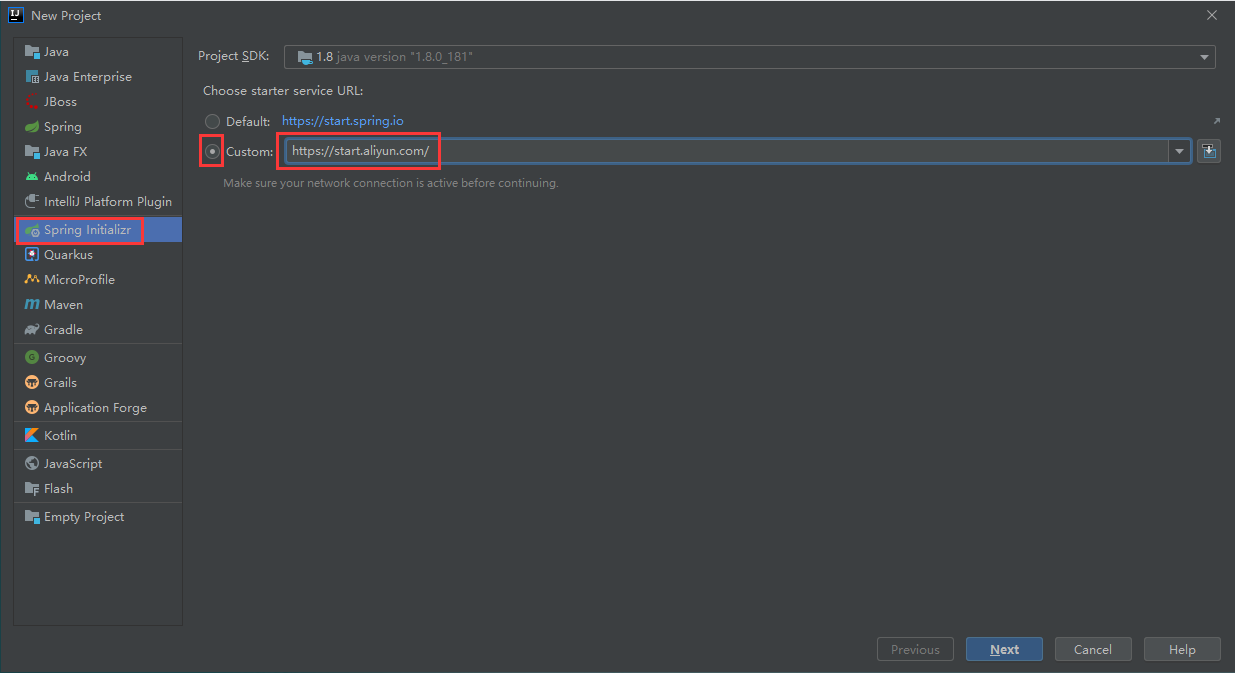Viewport: 1235px width, 673px height.
Task: Click the Spring Initializr icon
Action: pos(32,230)
